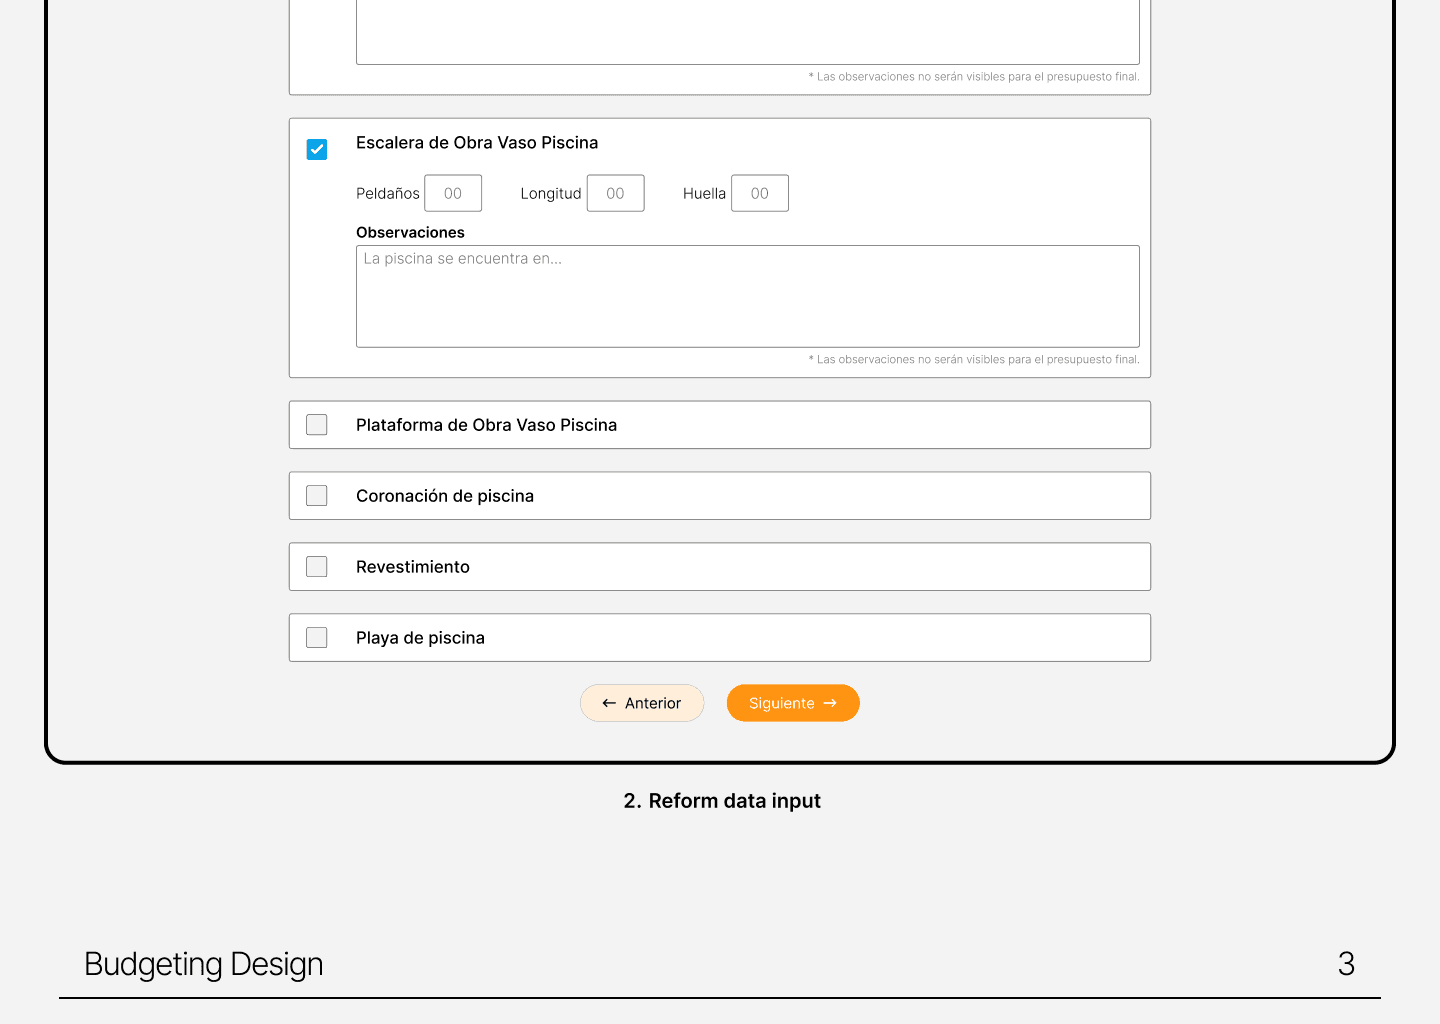The height and width of the screenshot is (1024, 1440).
Task: Click the Coronación de piscina section header
Action: [444, 495]
